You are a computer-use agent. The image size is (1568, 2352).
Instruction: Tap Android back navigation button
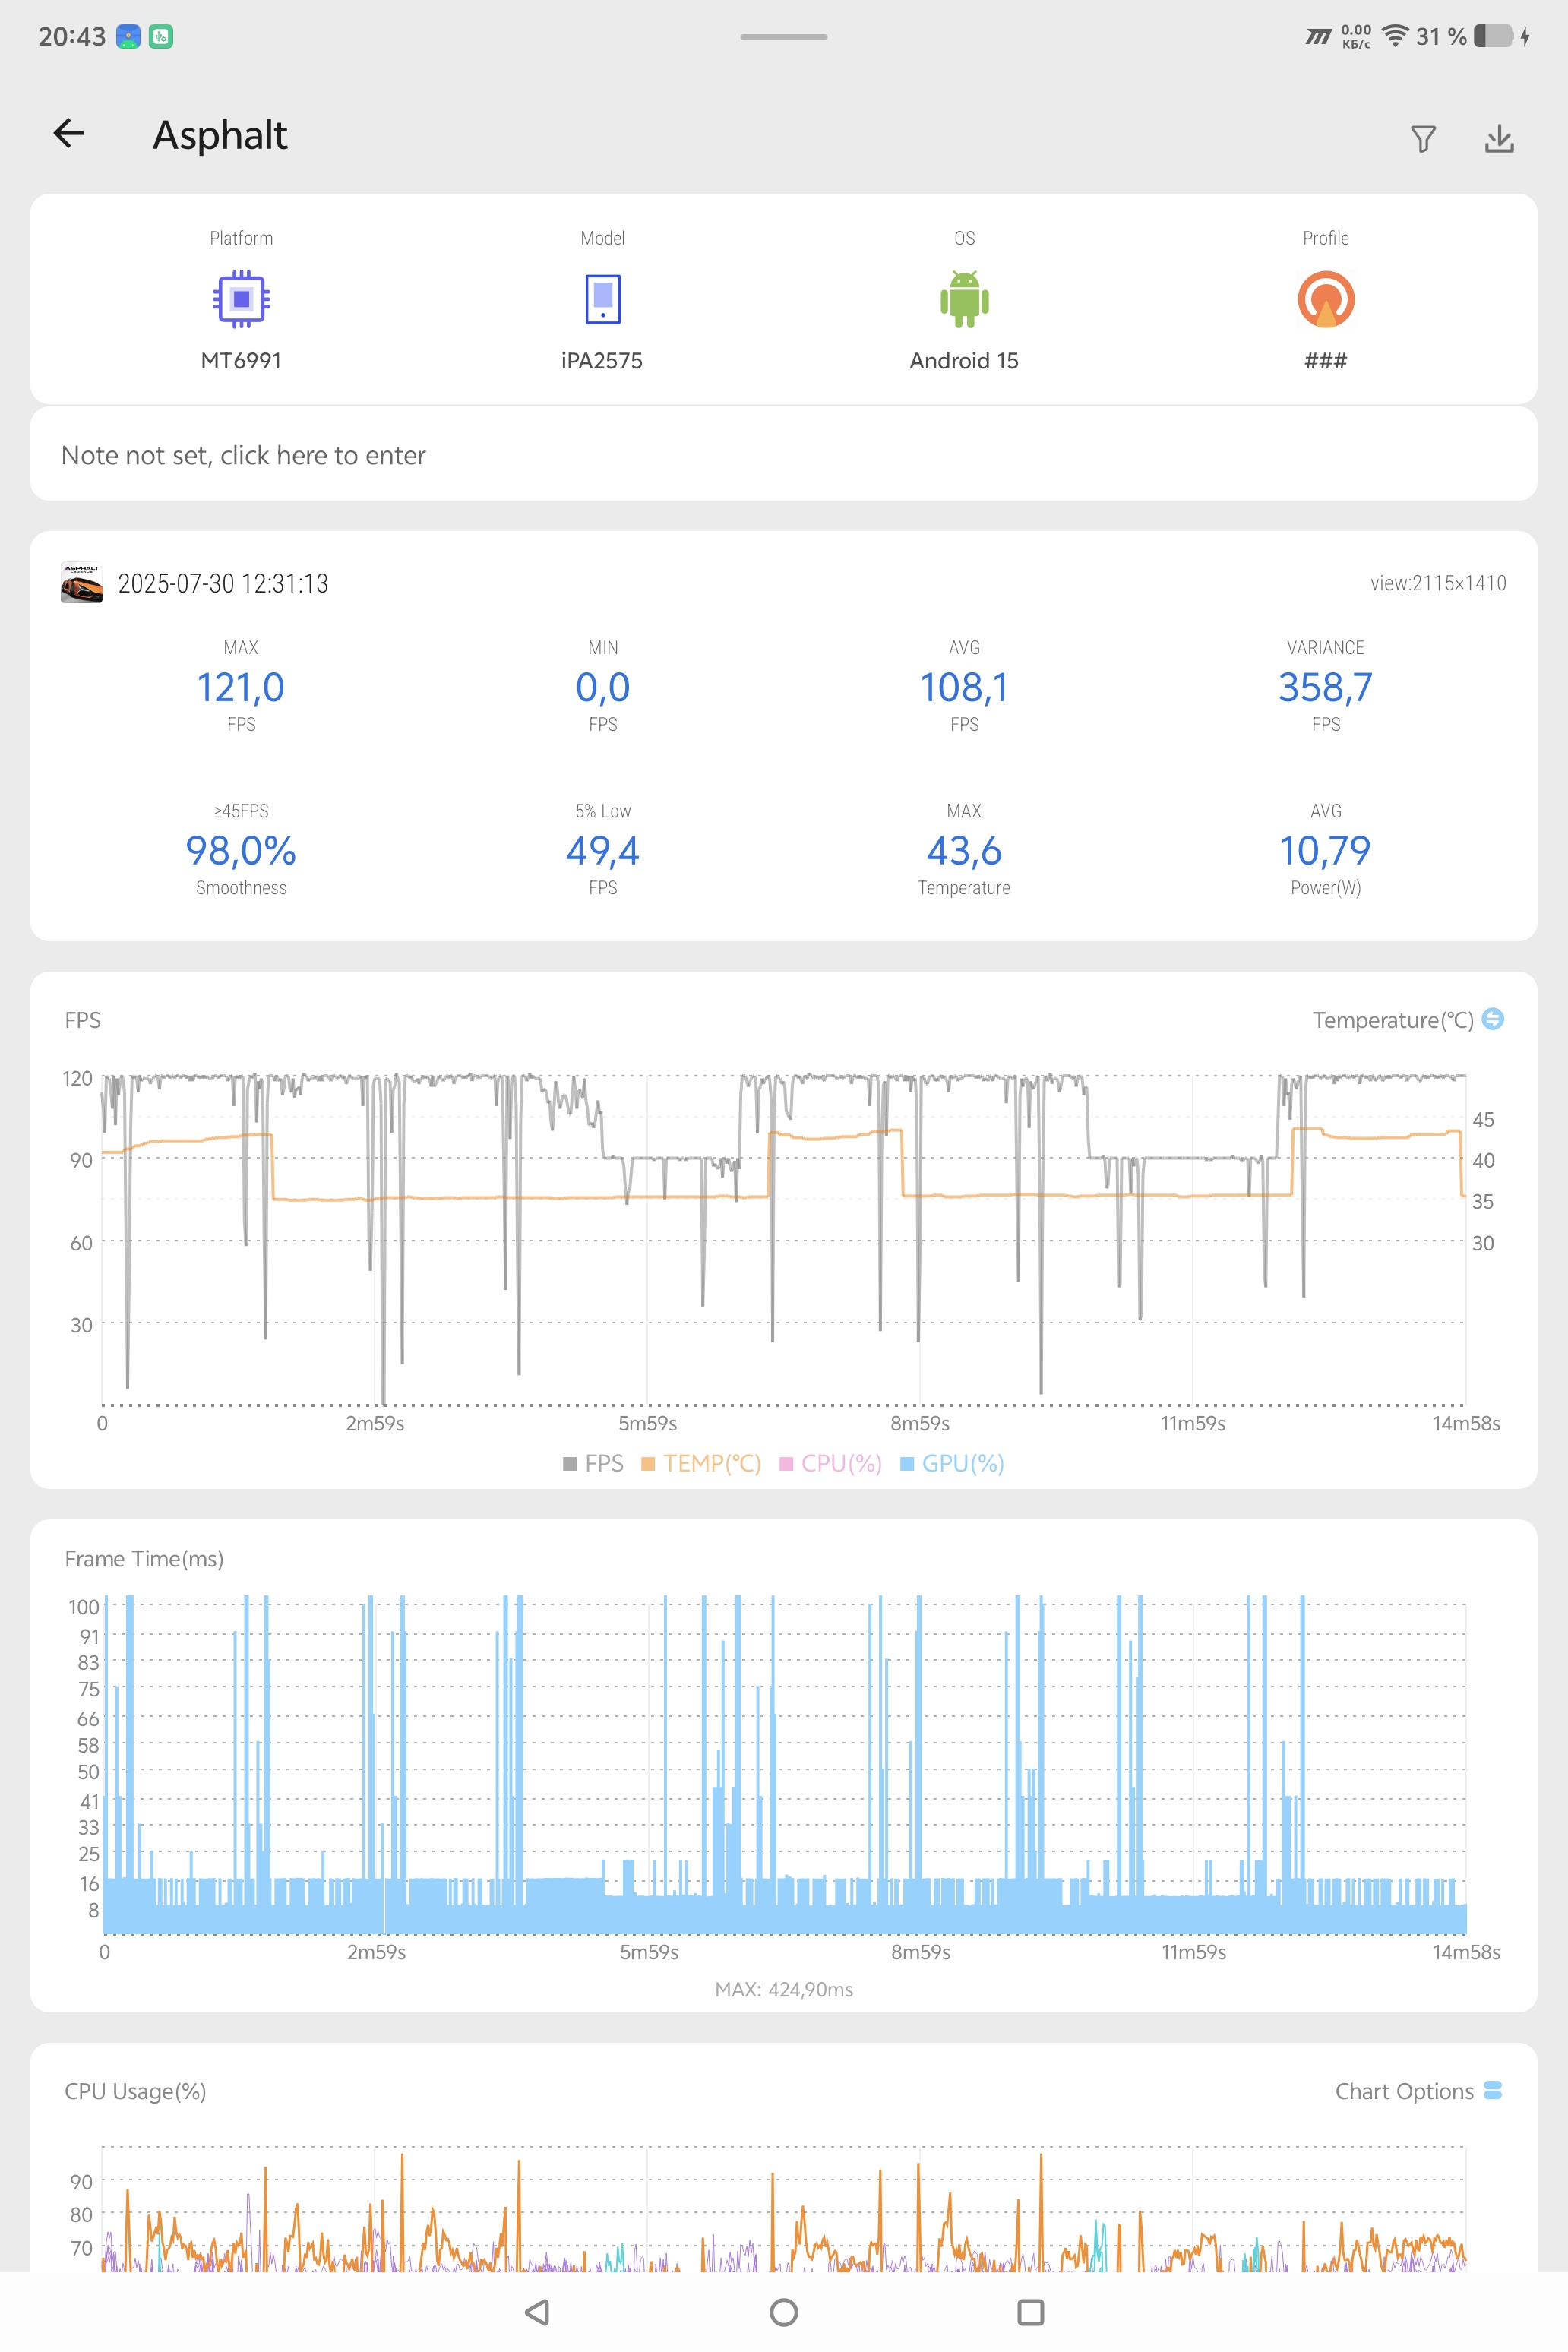pos(537,2312)
